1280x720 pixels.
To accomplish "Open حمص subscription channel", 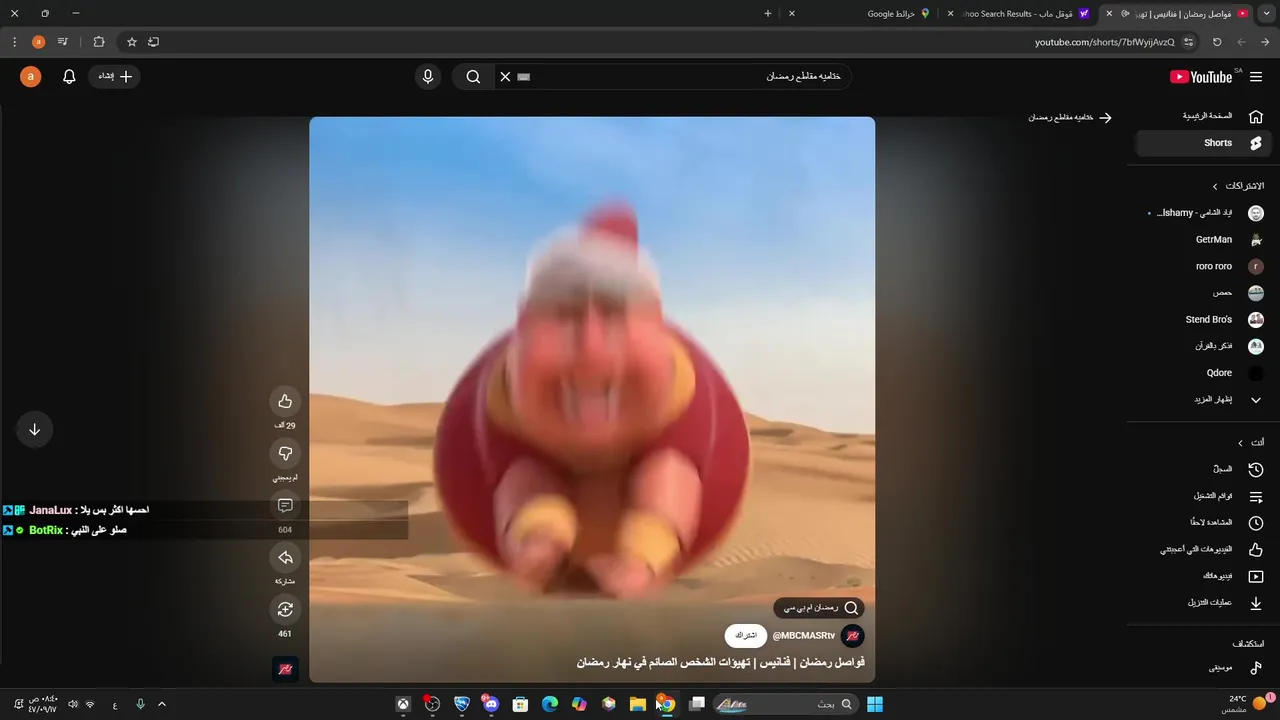I will pos(1203,293).
